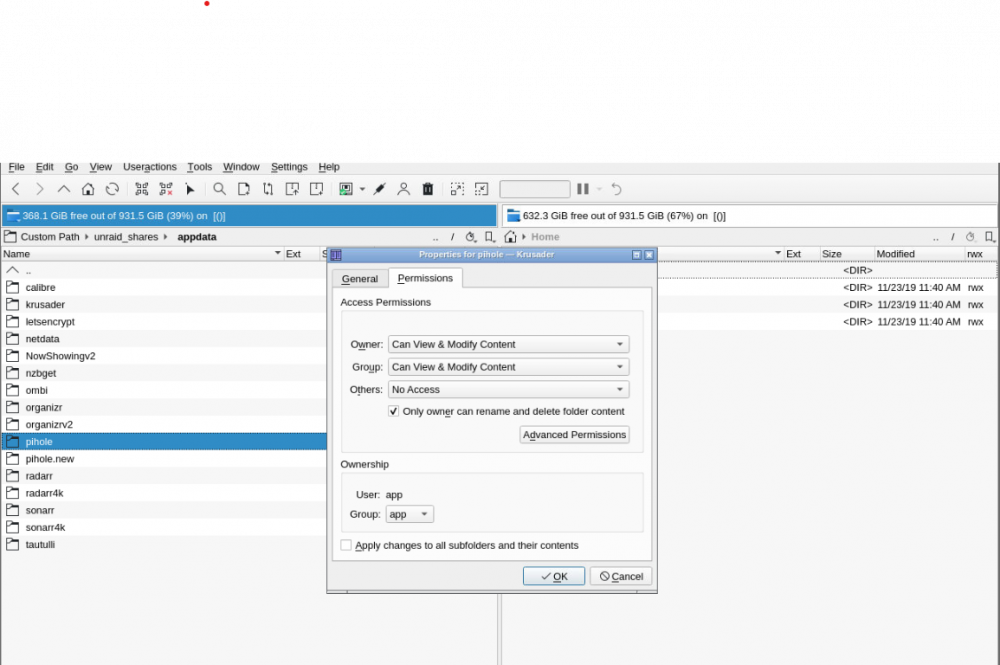Click the Select Group toolbar icon
This screenshot has width=1000, height=665.
(x=142, y=189)
